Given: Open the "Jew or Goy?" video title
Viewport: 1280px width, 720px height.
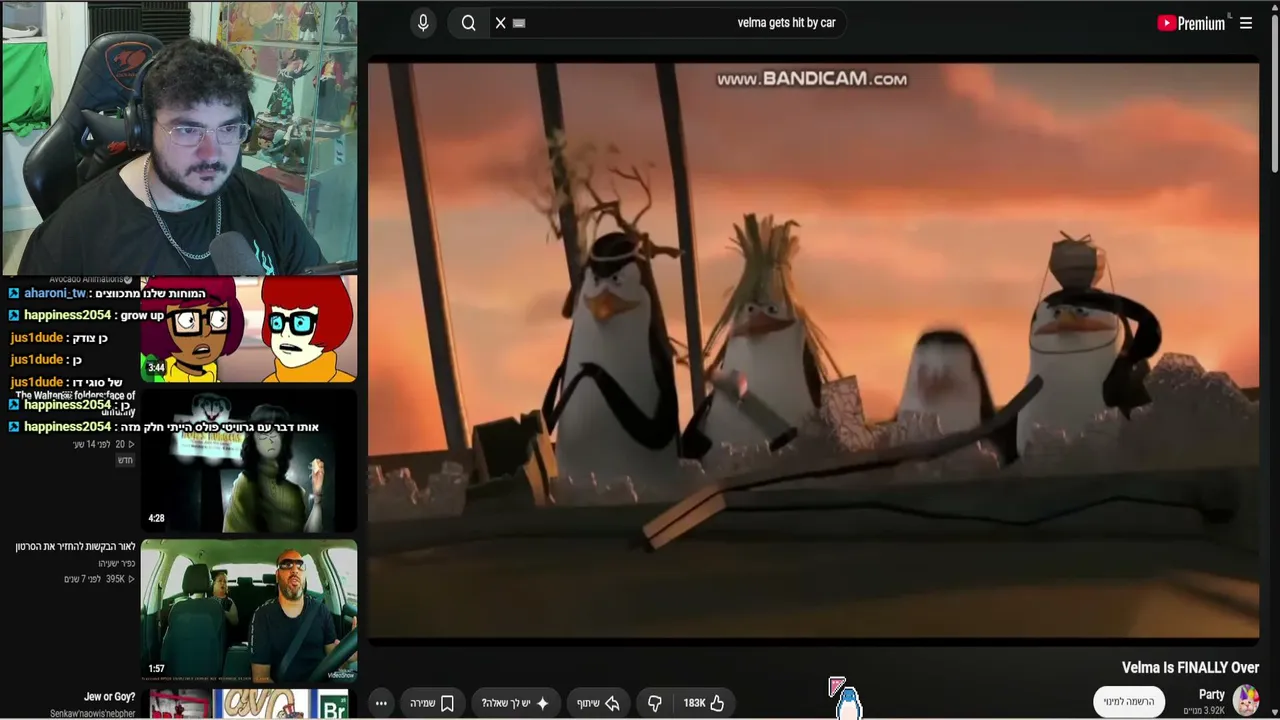Looking at the screenshot, I should pyautogui.click(x=109, y=696).
